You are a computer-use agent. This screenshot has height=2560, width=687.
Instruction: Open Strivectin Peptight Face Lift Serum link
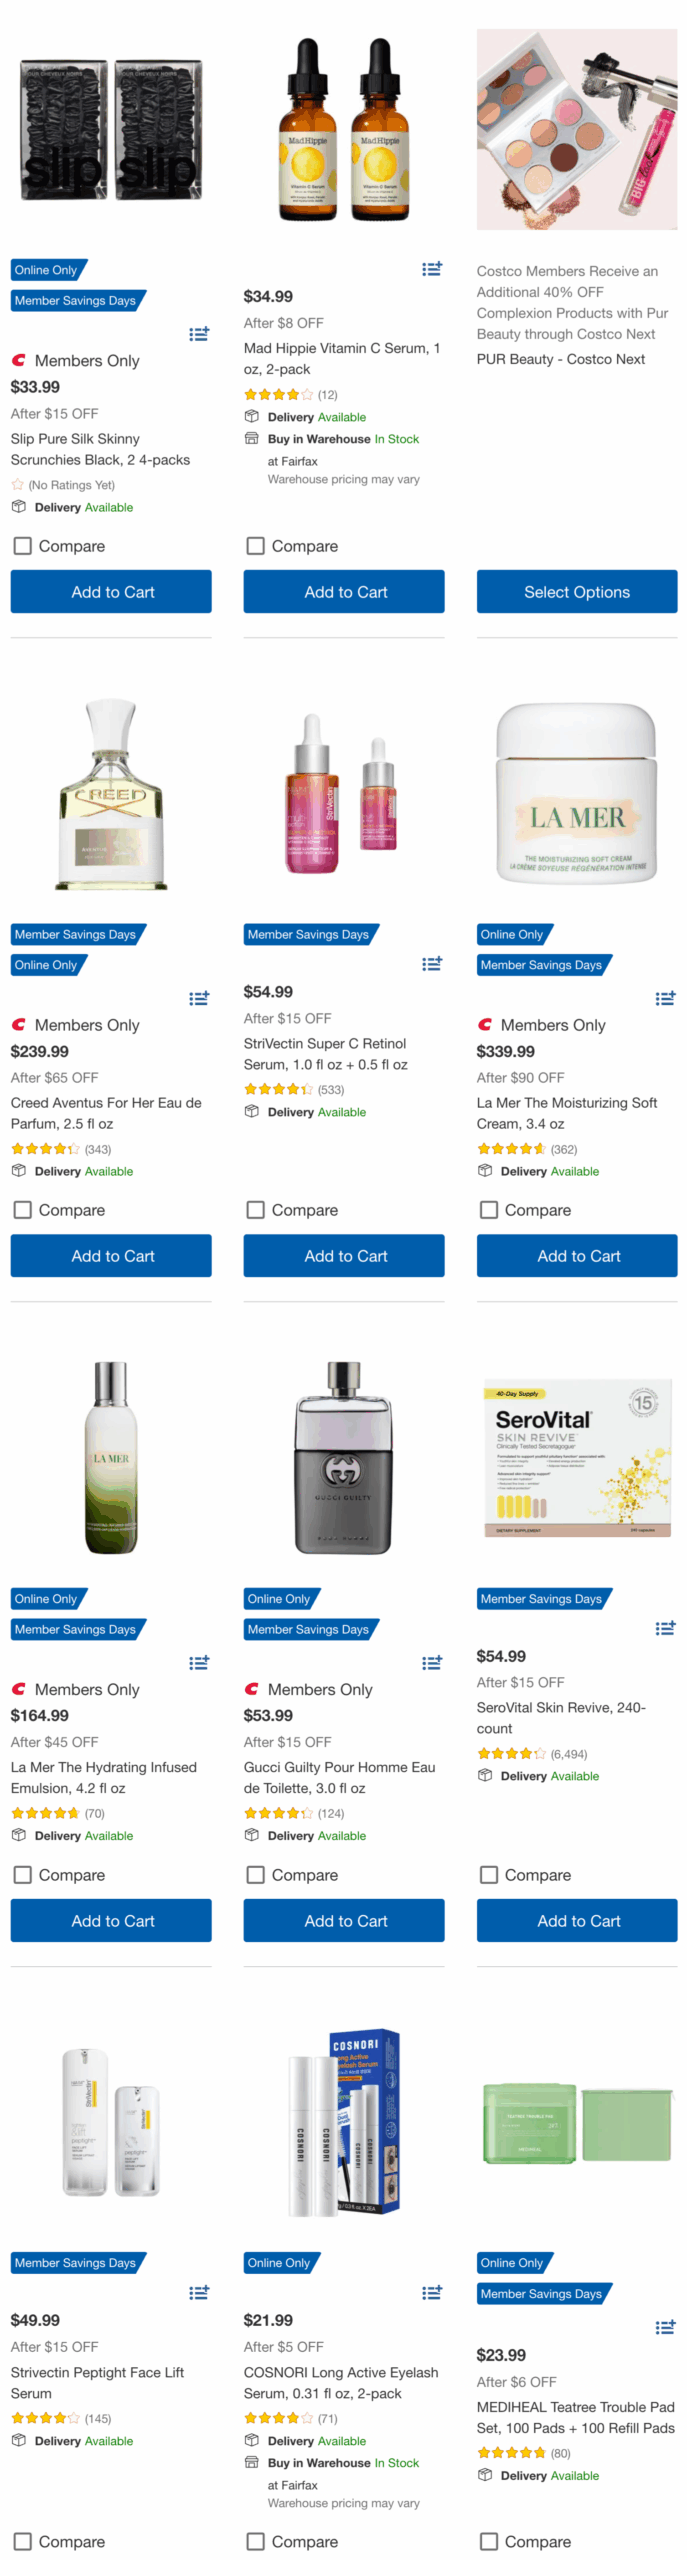pos(97,2382)
